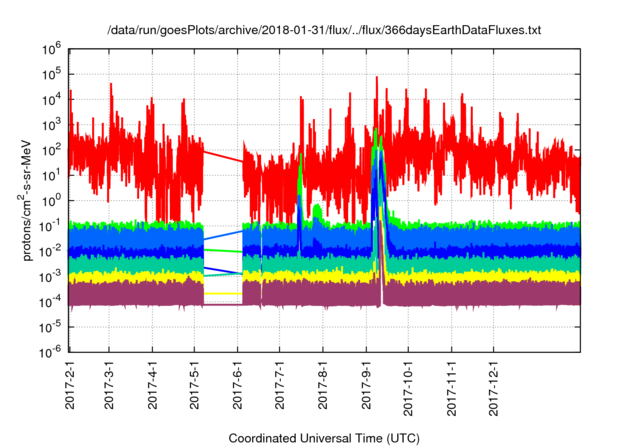
Task: Click the green bump near 2017-8-1
Action: [318, 212]
